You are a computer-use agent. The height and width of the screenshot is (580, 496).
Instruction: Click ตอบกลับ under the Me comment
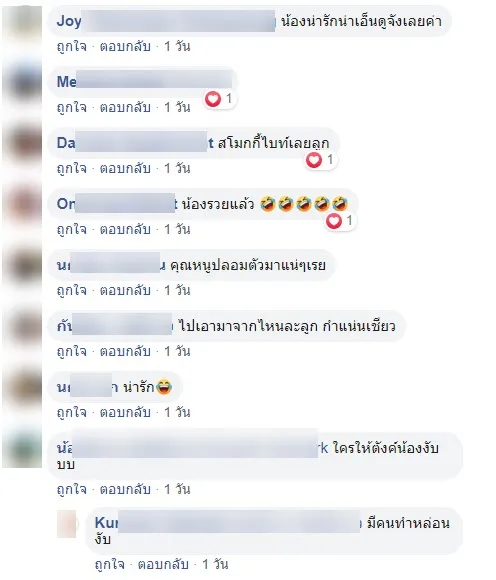[x=125, y=108]
